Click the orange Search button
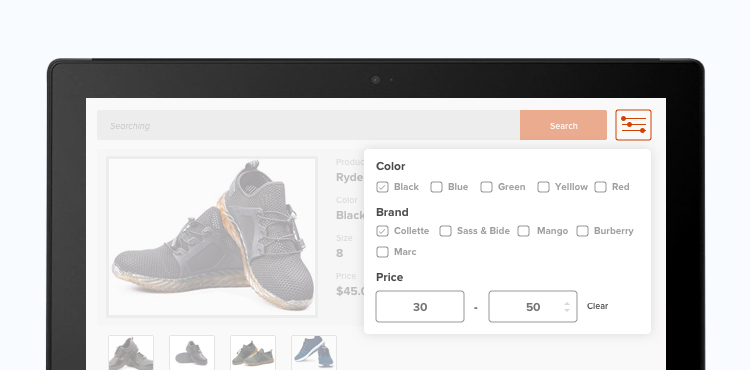This screenshot has height=370, width=750. [563, 125]
